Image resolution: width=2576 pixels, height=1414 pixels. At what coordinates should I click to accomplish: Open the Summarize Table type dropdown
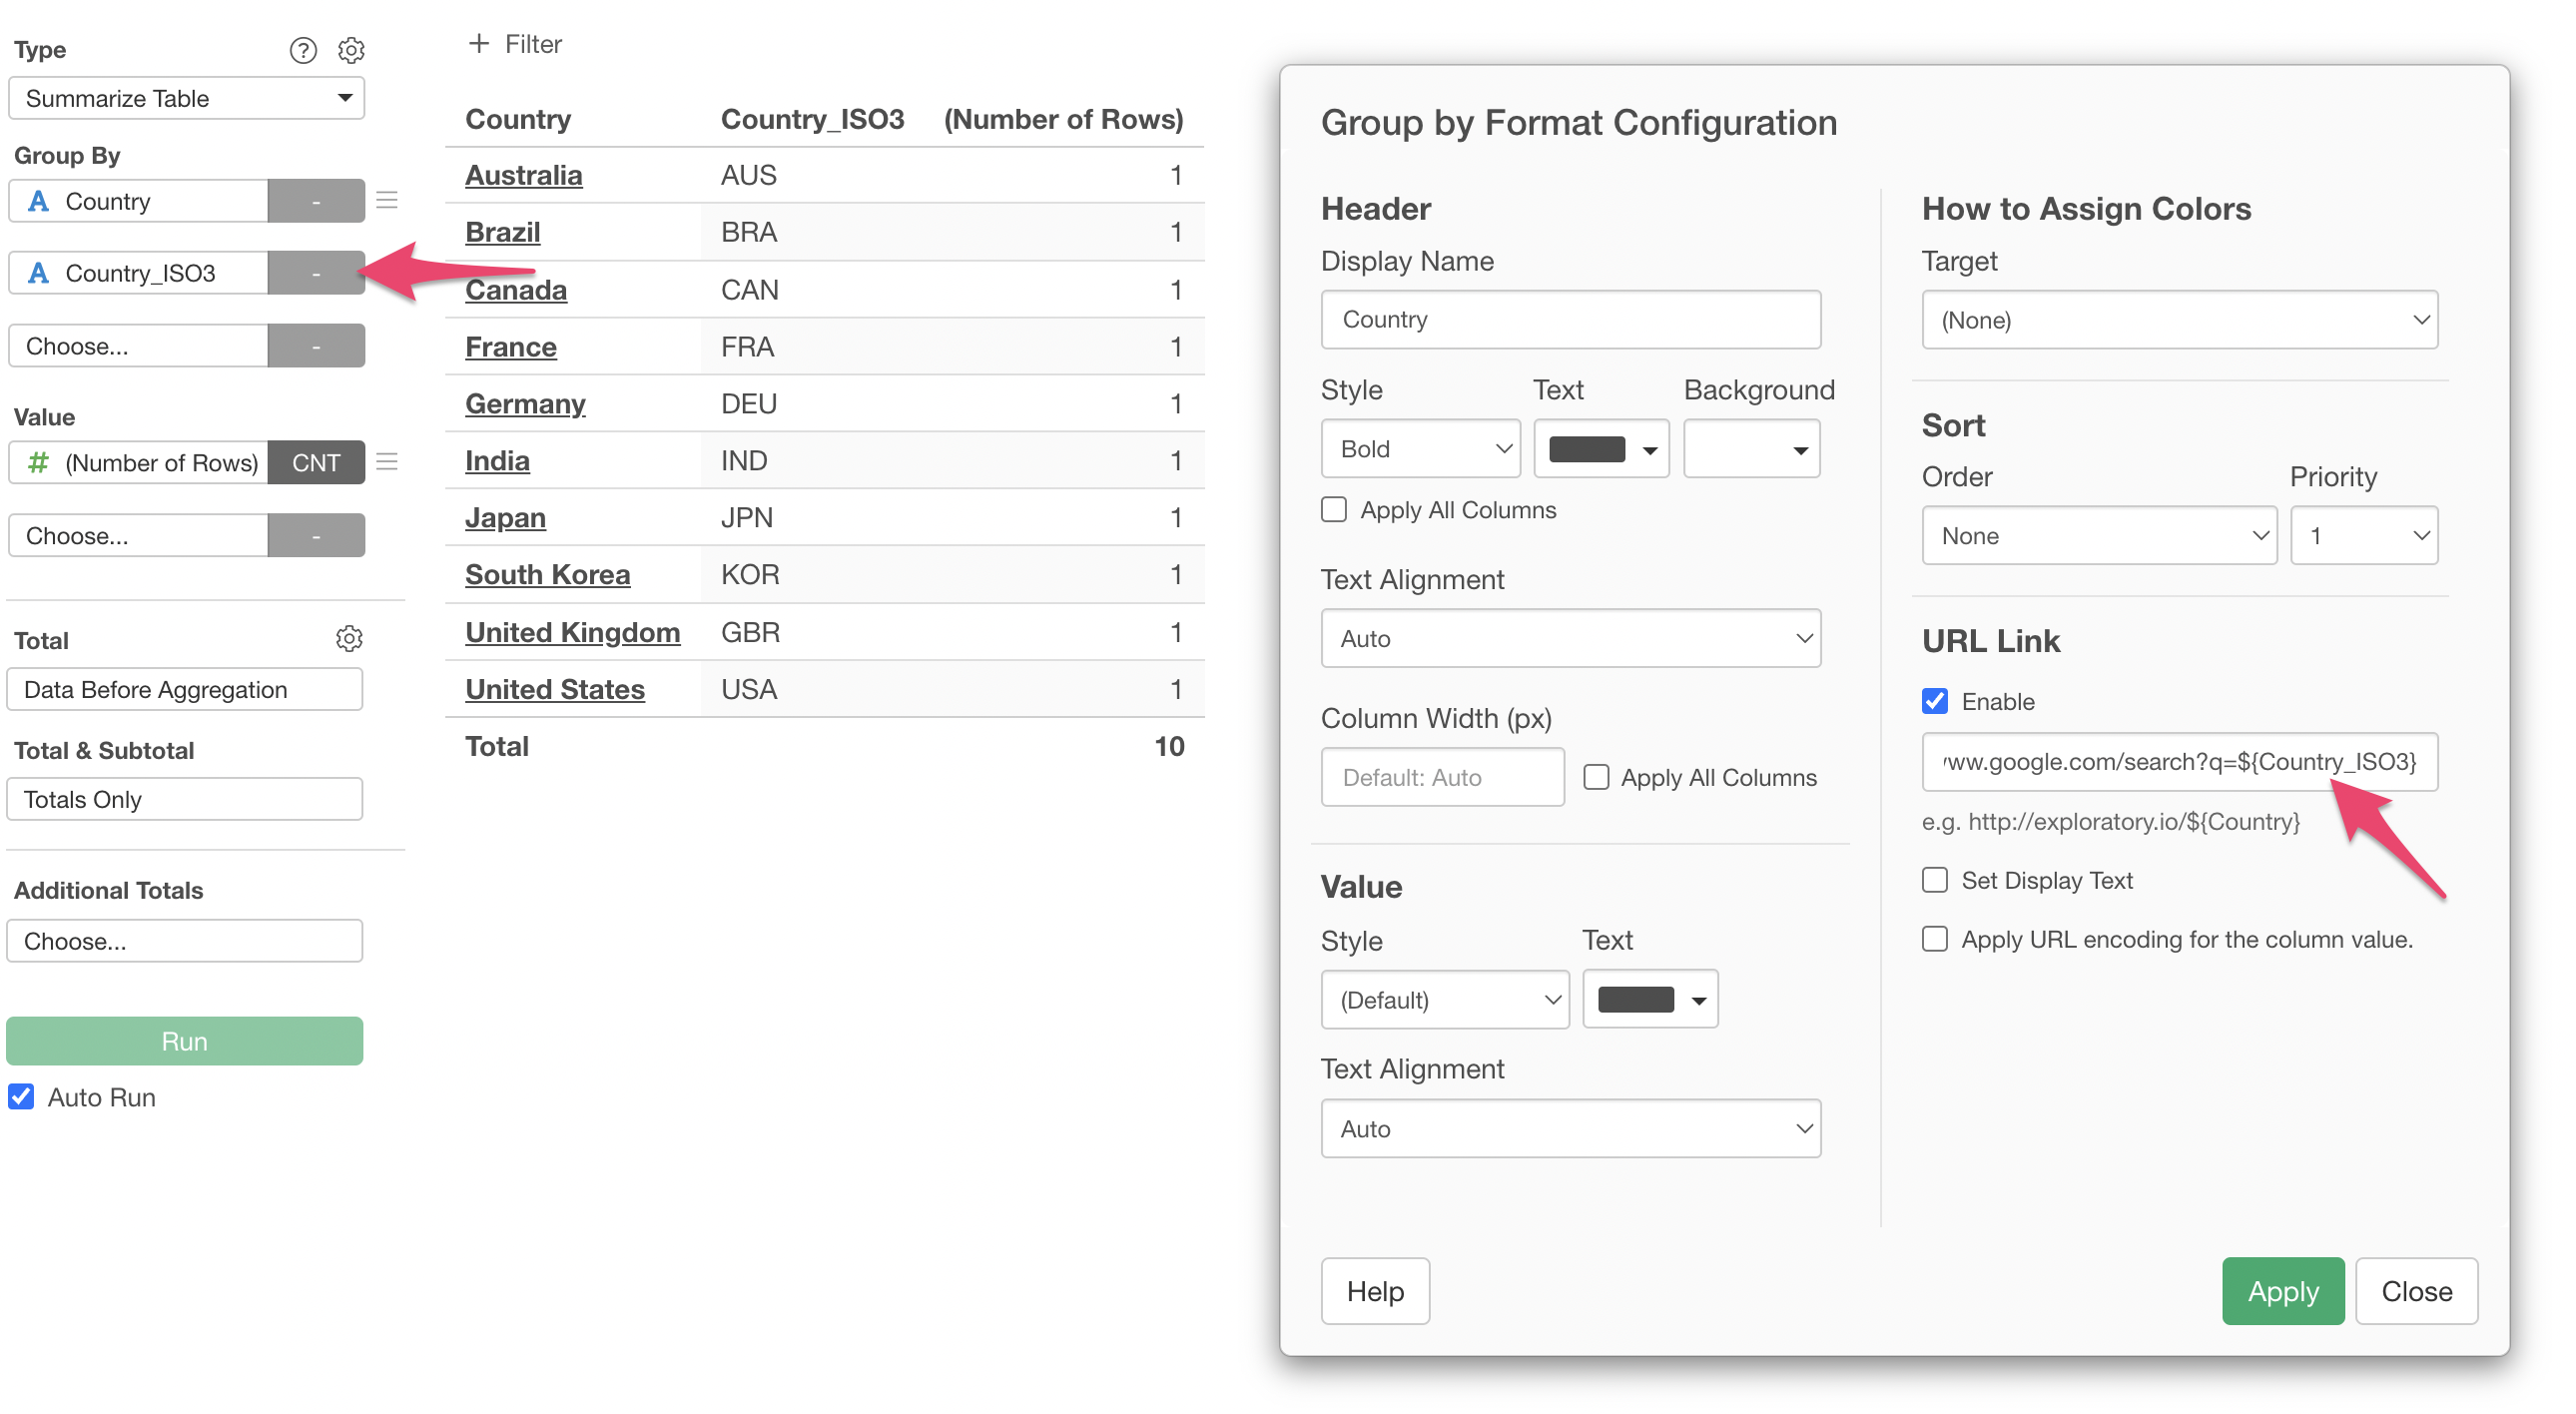pyautogui.click(x=186, y=98)
